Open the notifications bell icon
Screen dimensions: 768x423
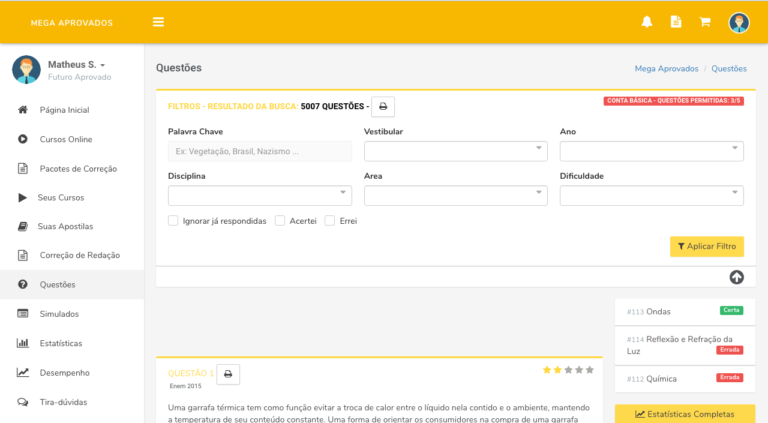tap(647, 22)
